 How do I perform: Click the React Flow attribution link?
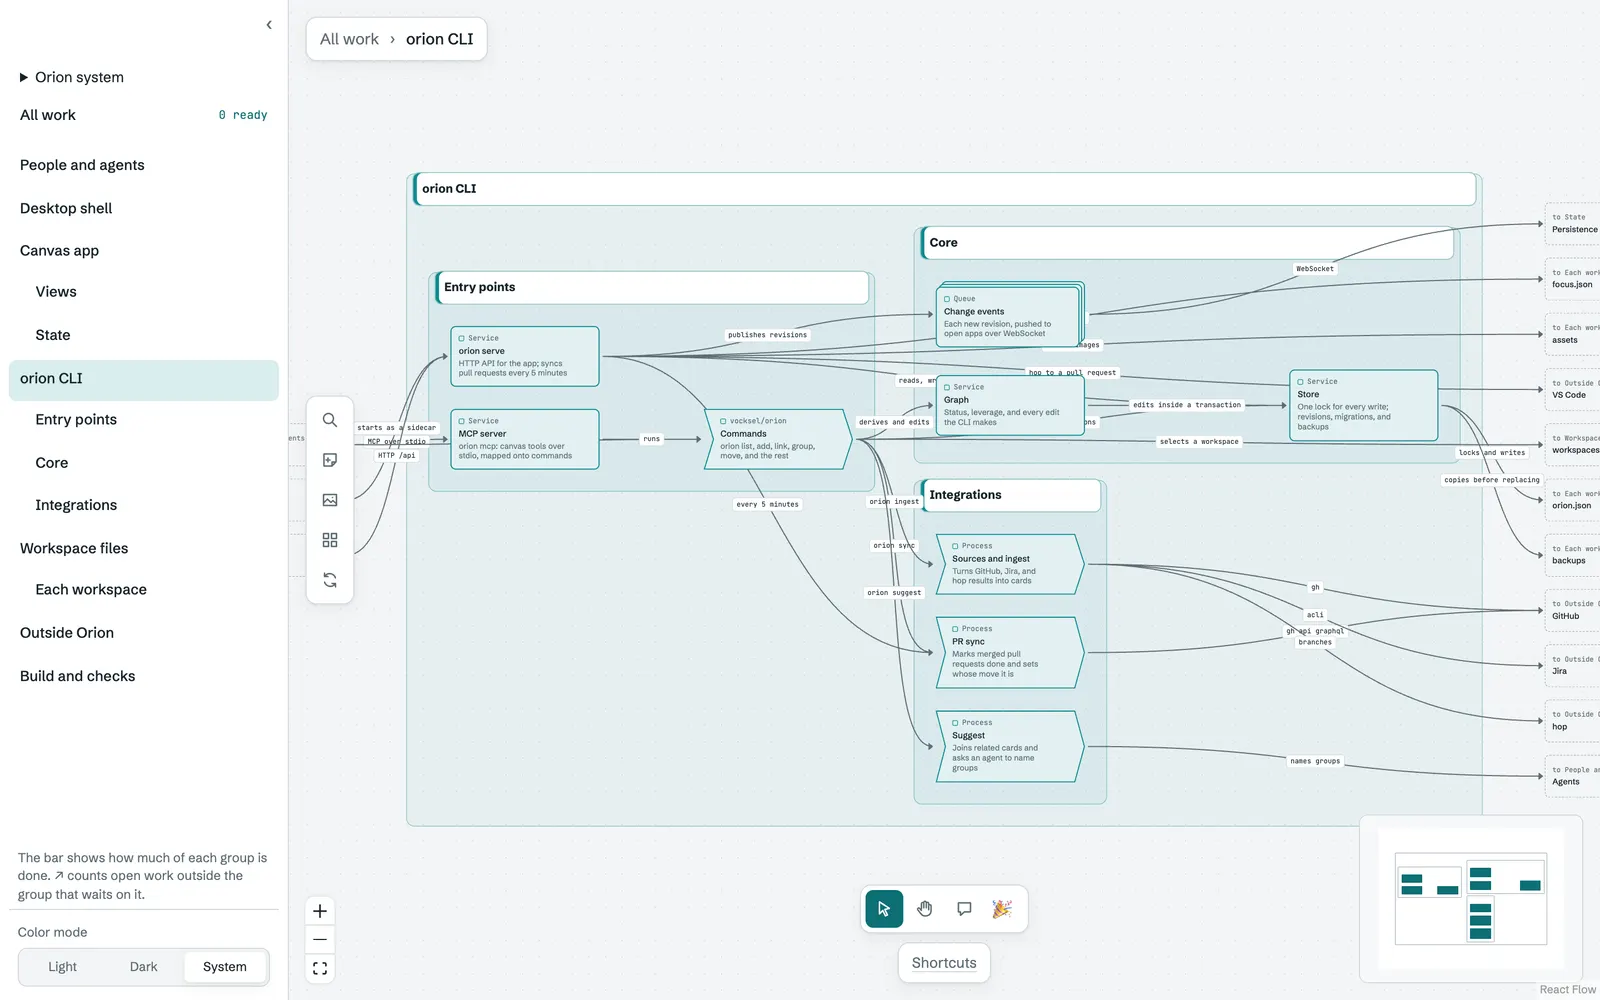click(1567, 990)
